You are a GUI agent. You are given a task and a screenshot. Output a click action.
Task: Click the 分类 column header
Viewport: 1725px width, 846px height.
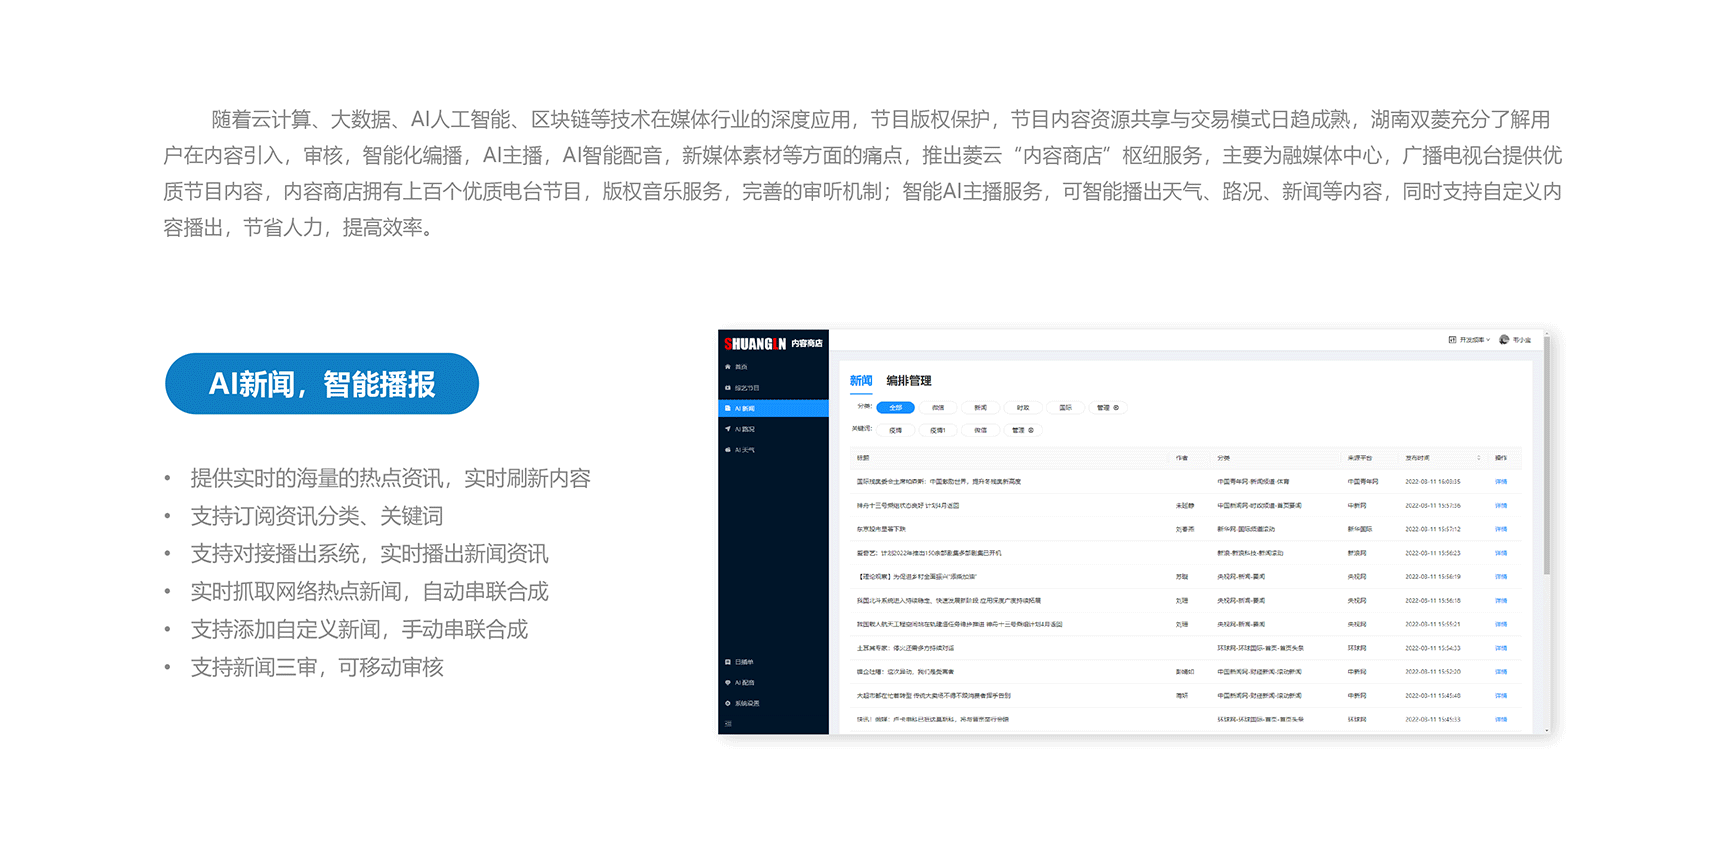(x=1224, y=458)
